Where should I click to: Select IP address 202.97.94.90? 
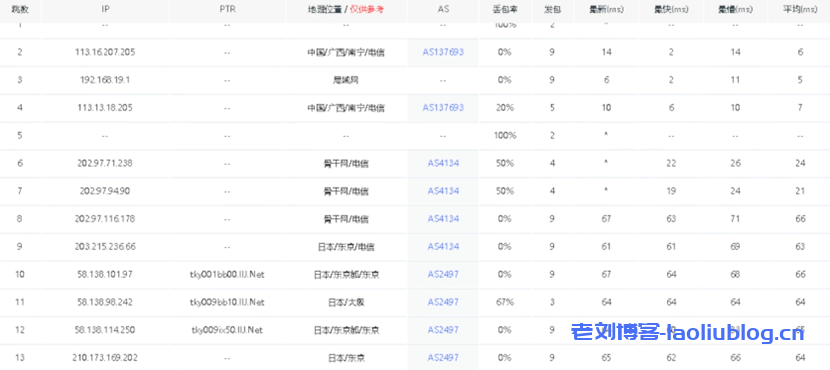pos(105,191)
